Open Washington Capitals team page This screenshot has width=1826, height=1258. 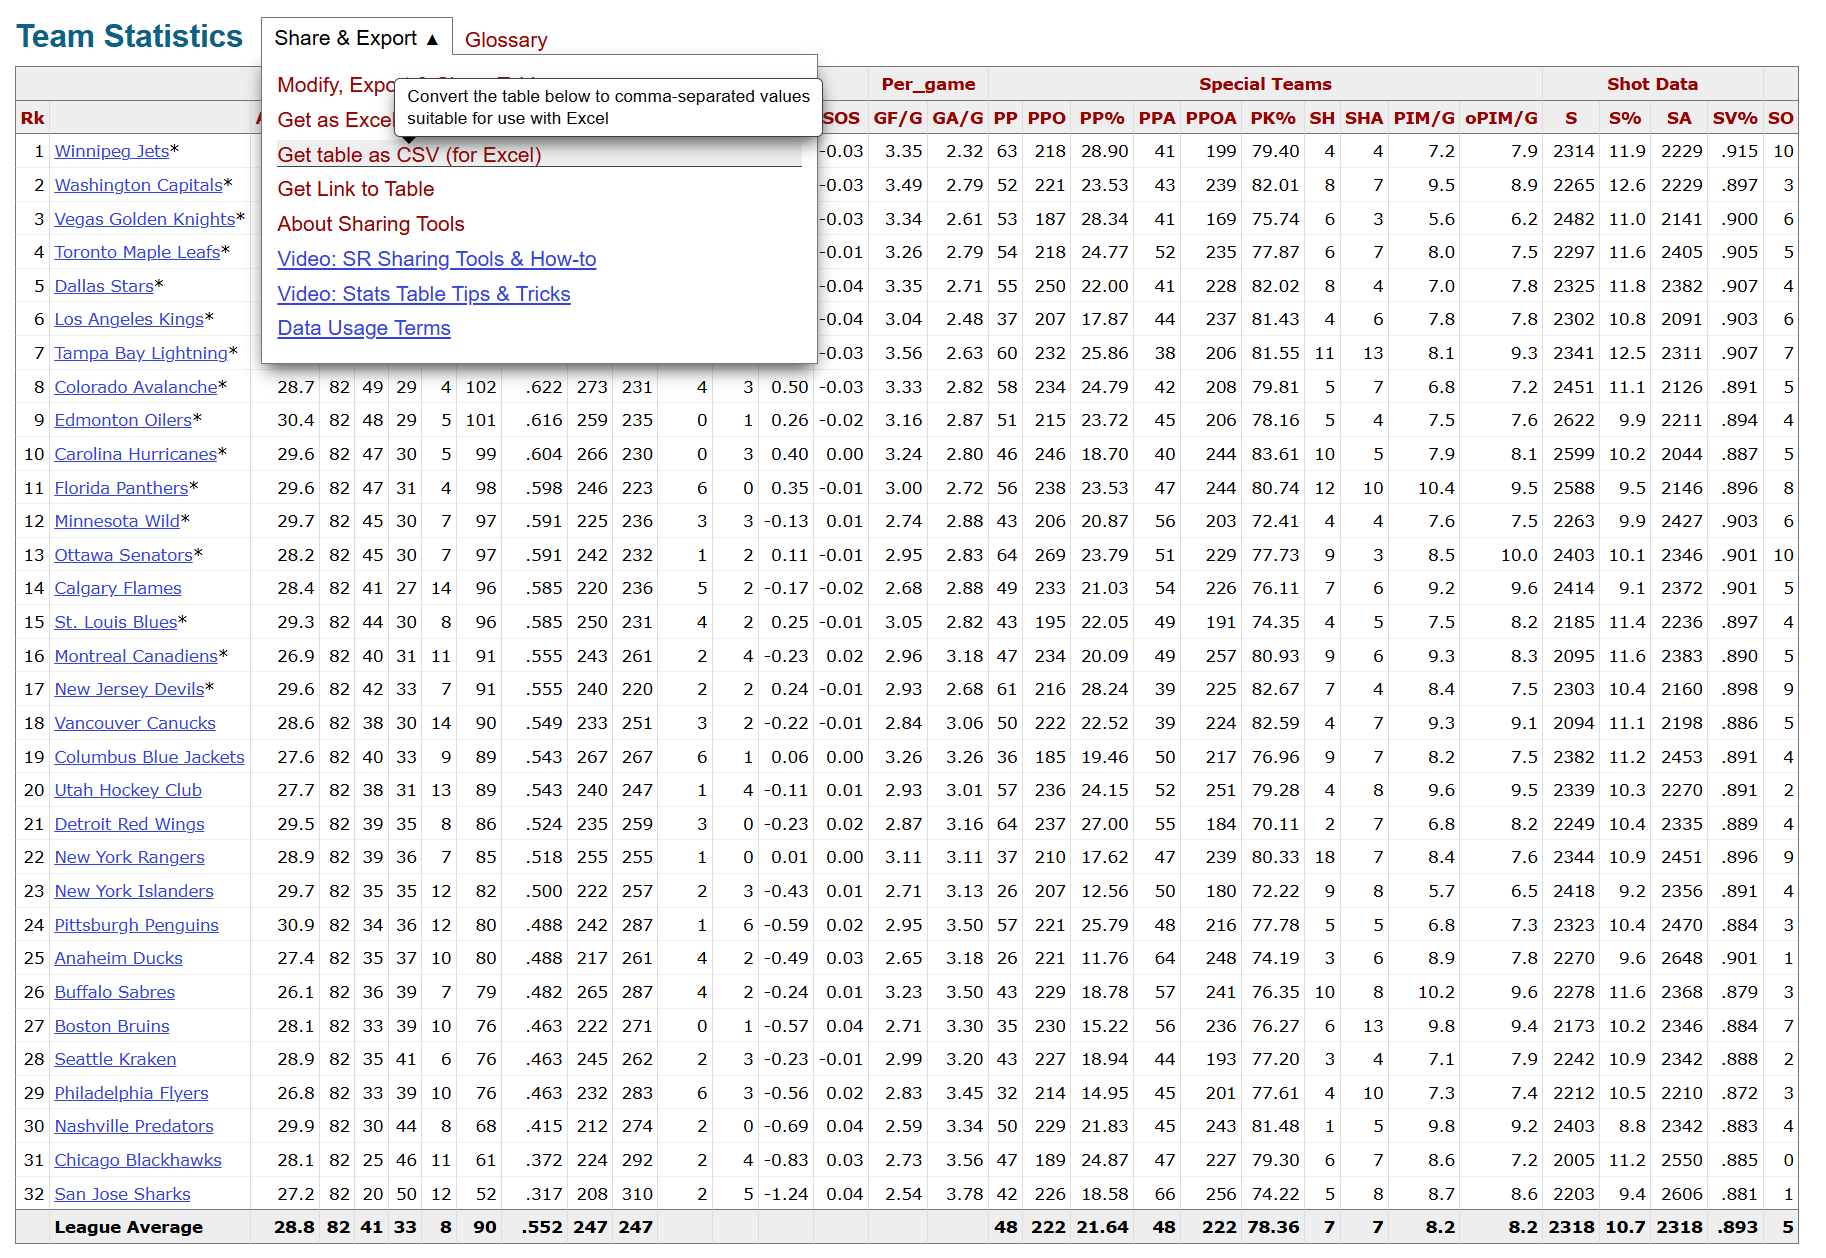[138, 185]
